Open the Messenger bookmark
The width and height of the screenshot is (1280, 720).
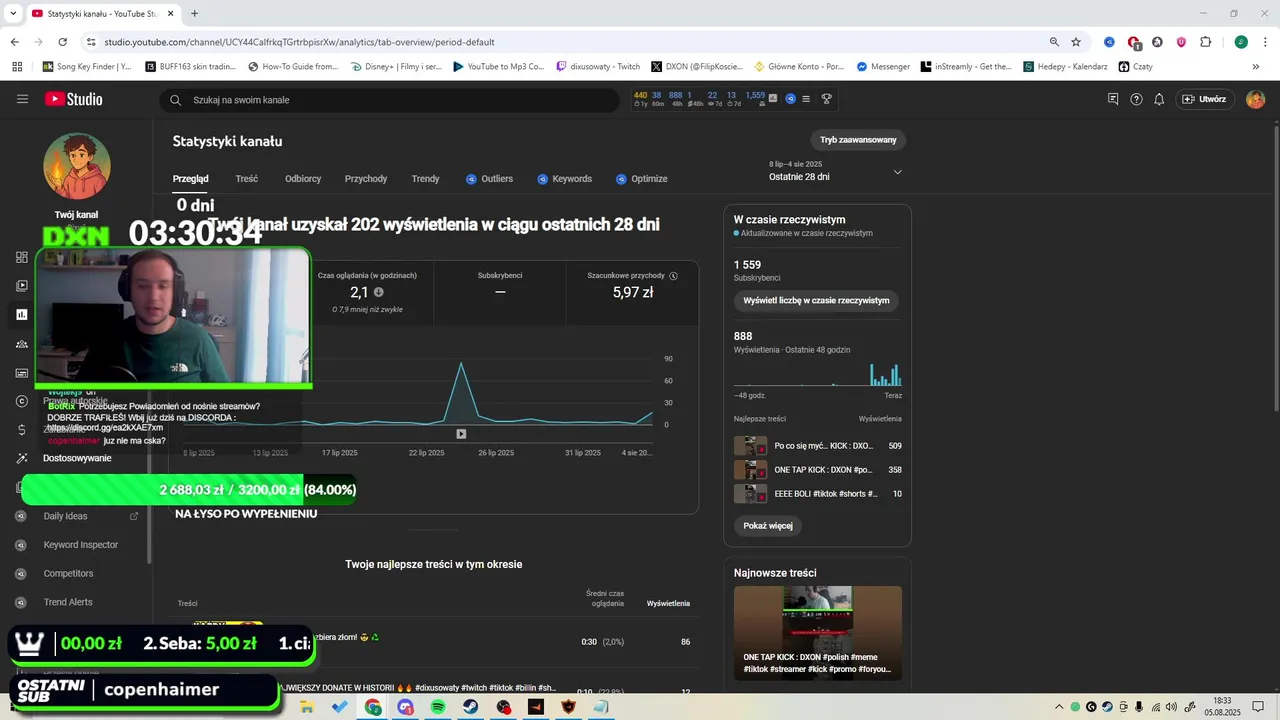click(882, 67)
